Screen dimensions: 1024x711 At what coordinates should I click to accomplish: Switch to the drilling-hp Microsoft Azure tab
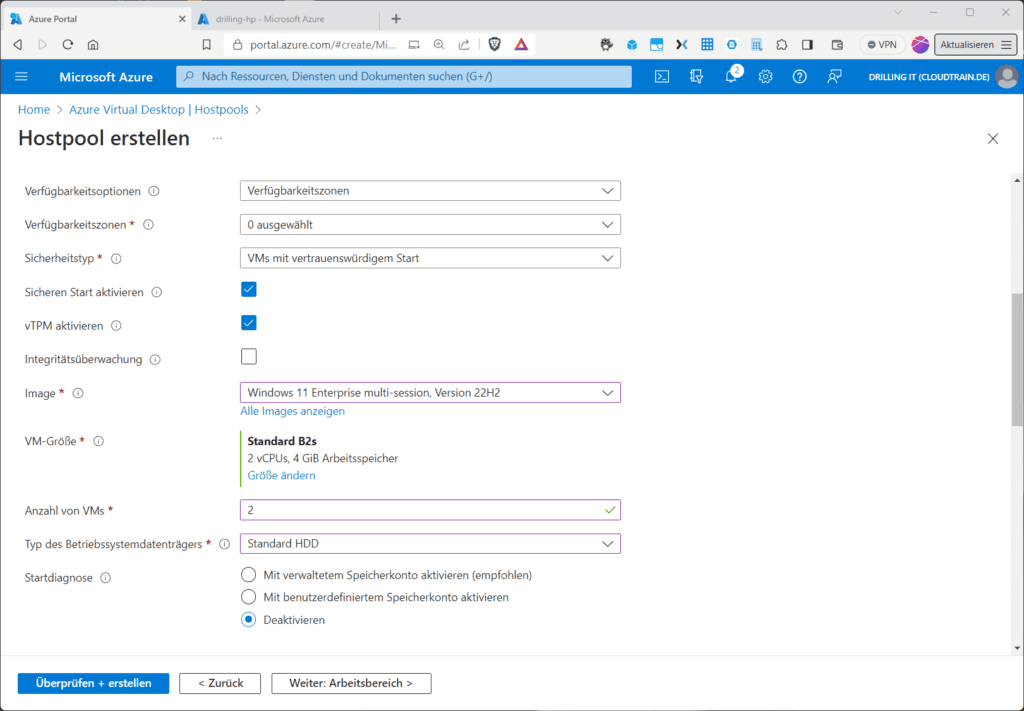click(285, 19)
